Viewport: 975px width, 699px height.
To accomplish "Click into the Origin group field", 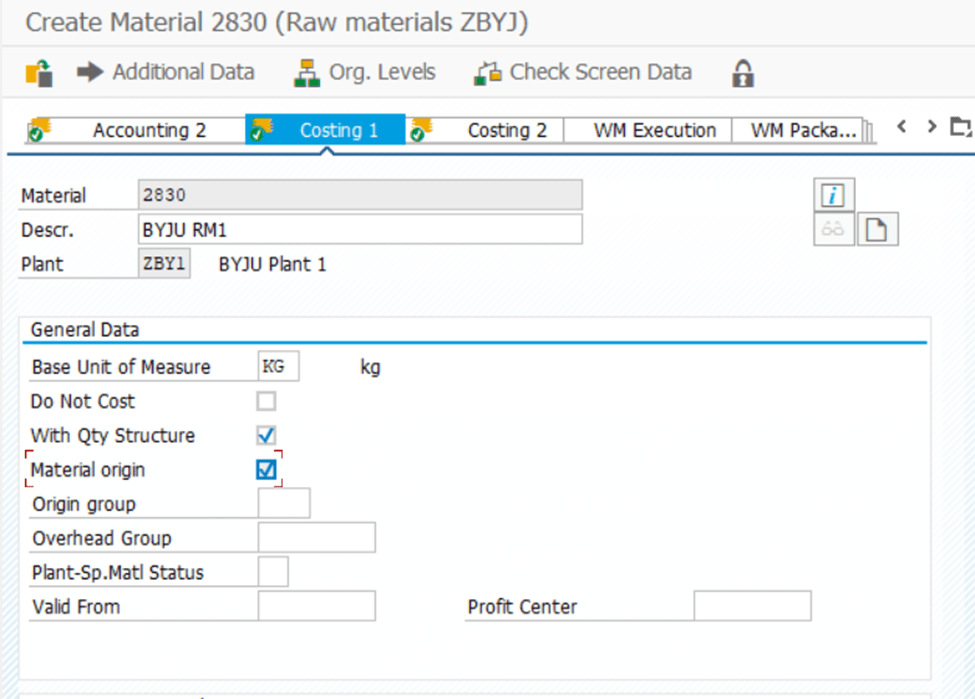I will [x=284, y=503].
